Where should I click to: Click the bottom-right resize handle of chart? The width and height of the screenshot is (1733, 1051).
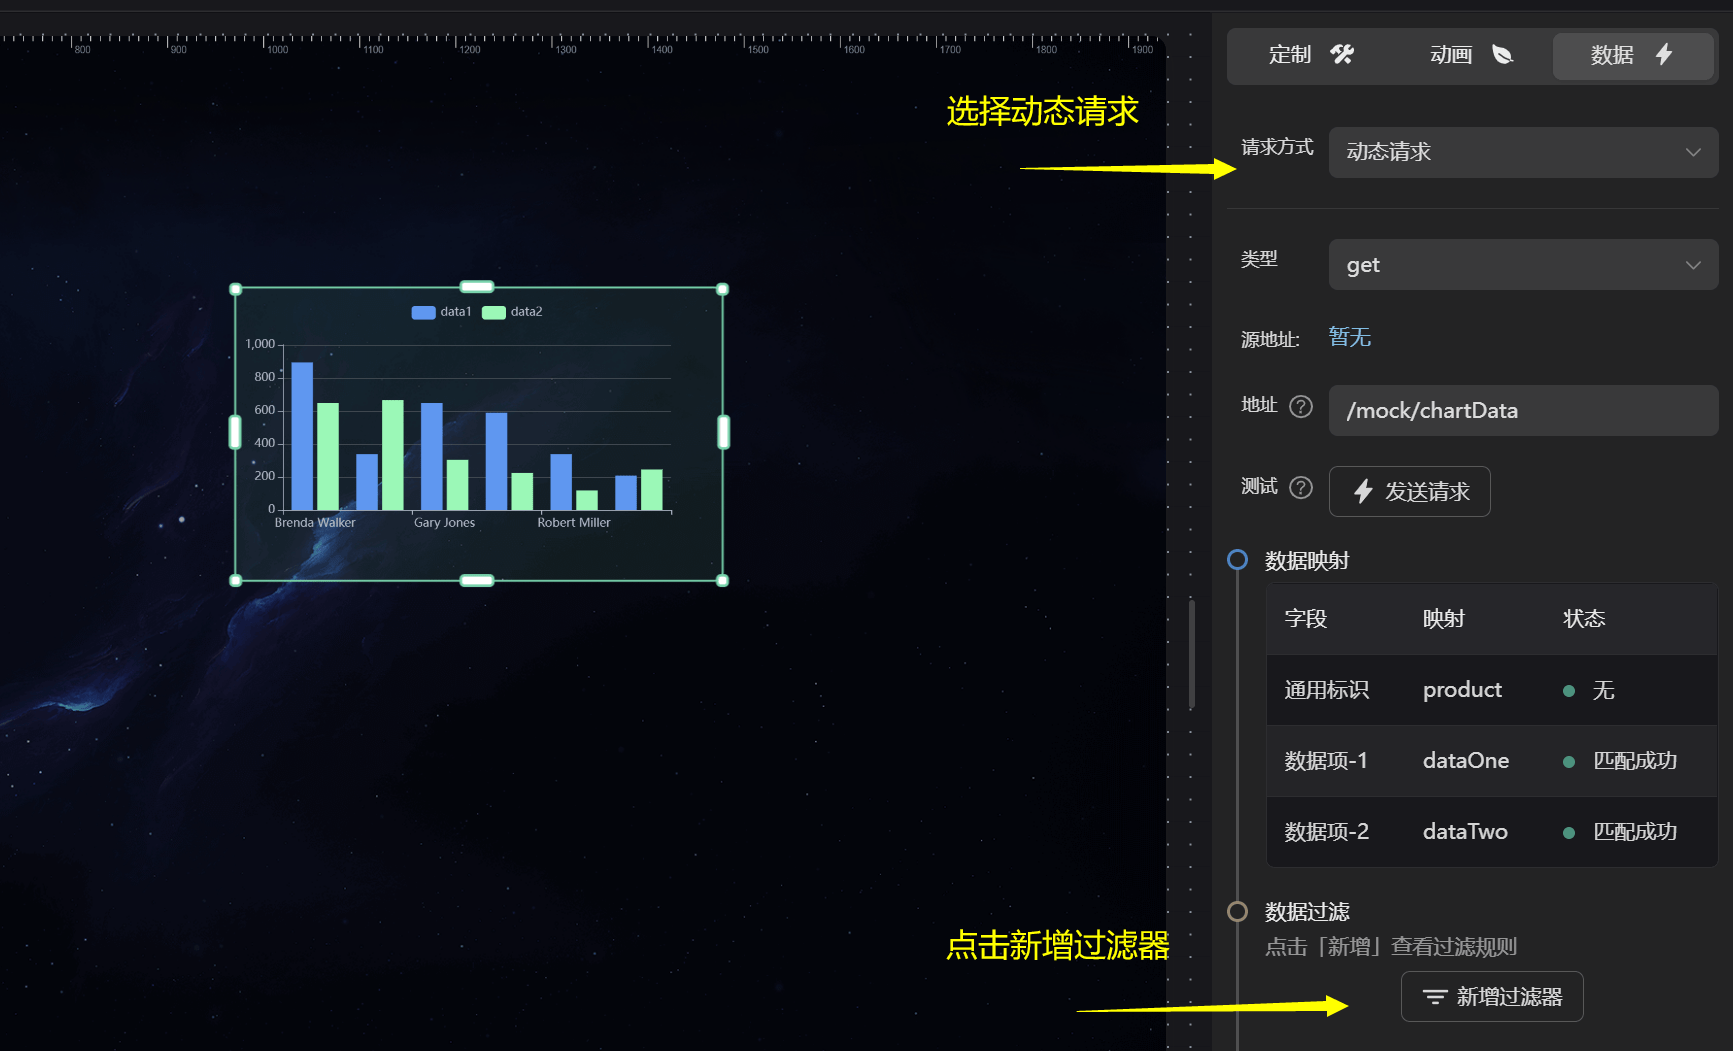click(723, 580)
